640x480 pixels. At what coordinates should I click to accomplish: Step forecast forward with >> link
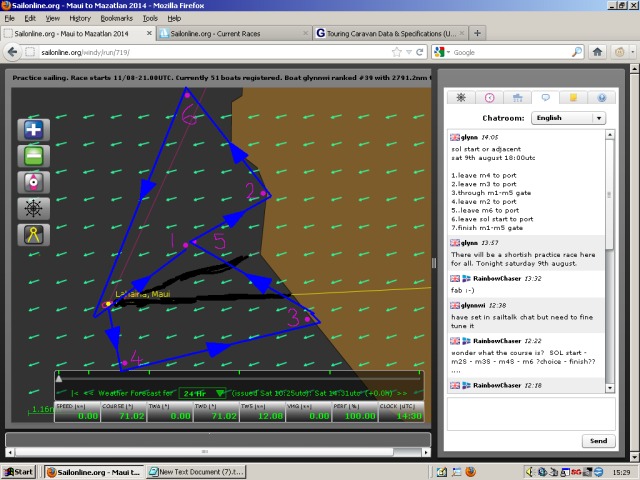(402, 393)
